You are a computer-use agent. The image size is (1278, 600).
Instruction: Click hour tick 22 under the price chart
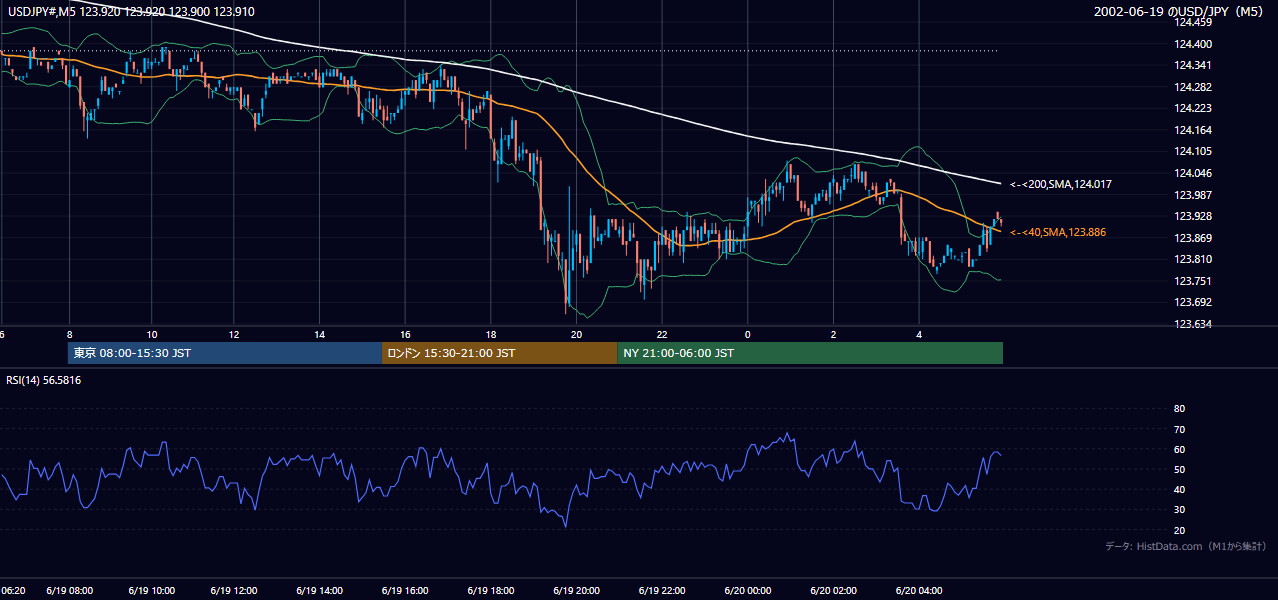[662, 334]
